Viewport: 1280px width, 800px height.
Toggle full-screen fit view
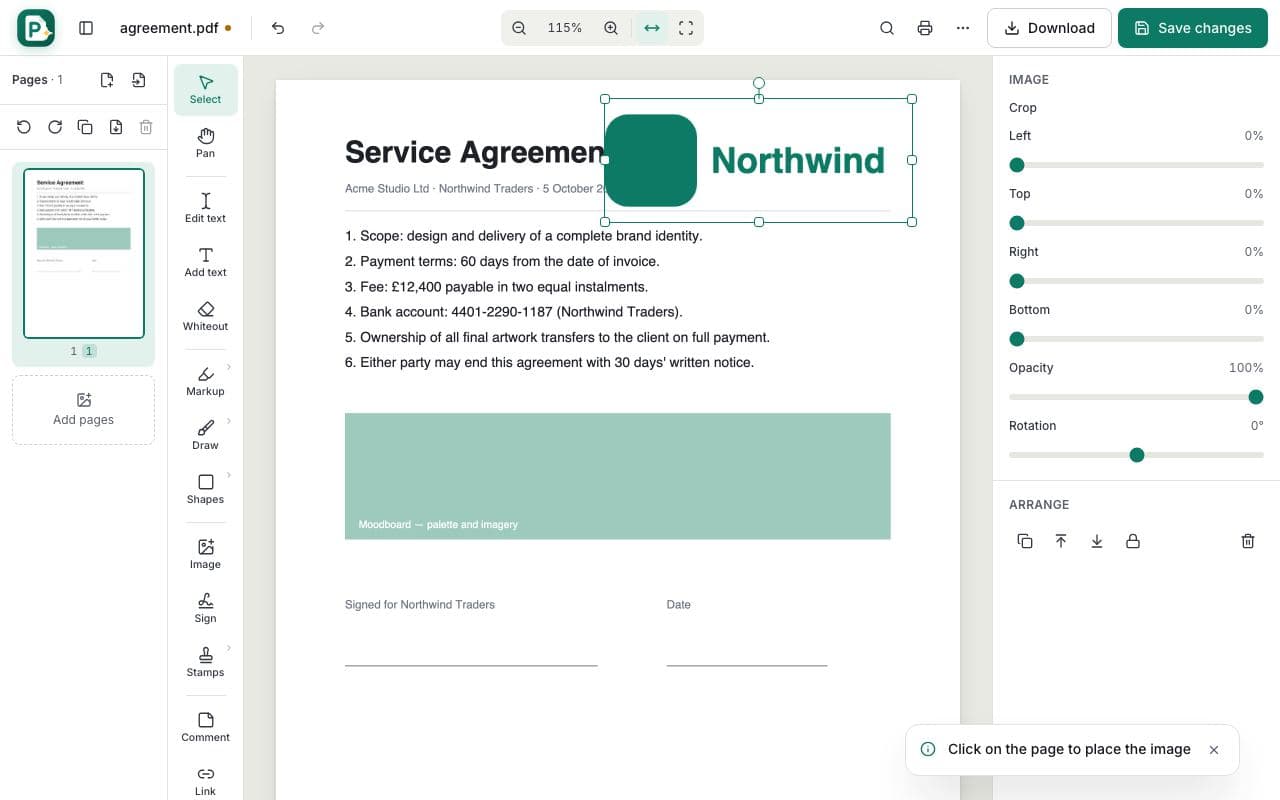coord(686,28)
